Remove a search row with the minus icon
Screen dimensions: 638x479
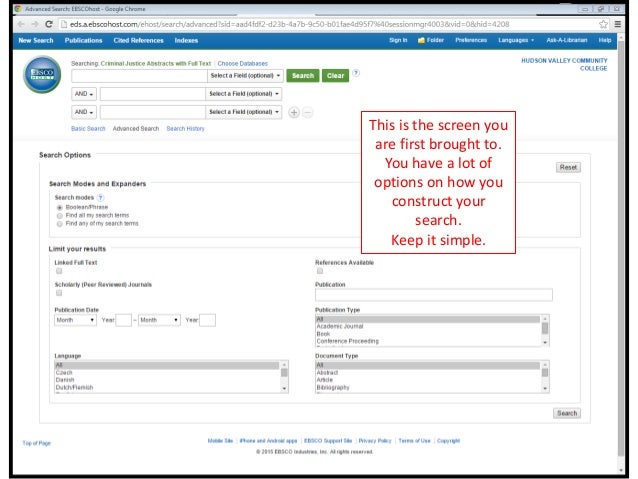click(308, 112)
